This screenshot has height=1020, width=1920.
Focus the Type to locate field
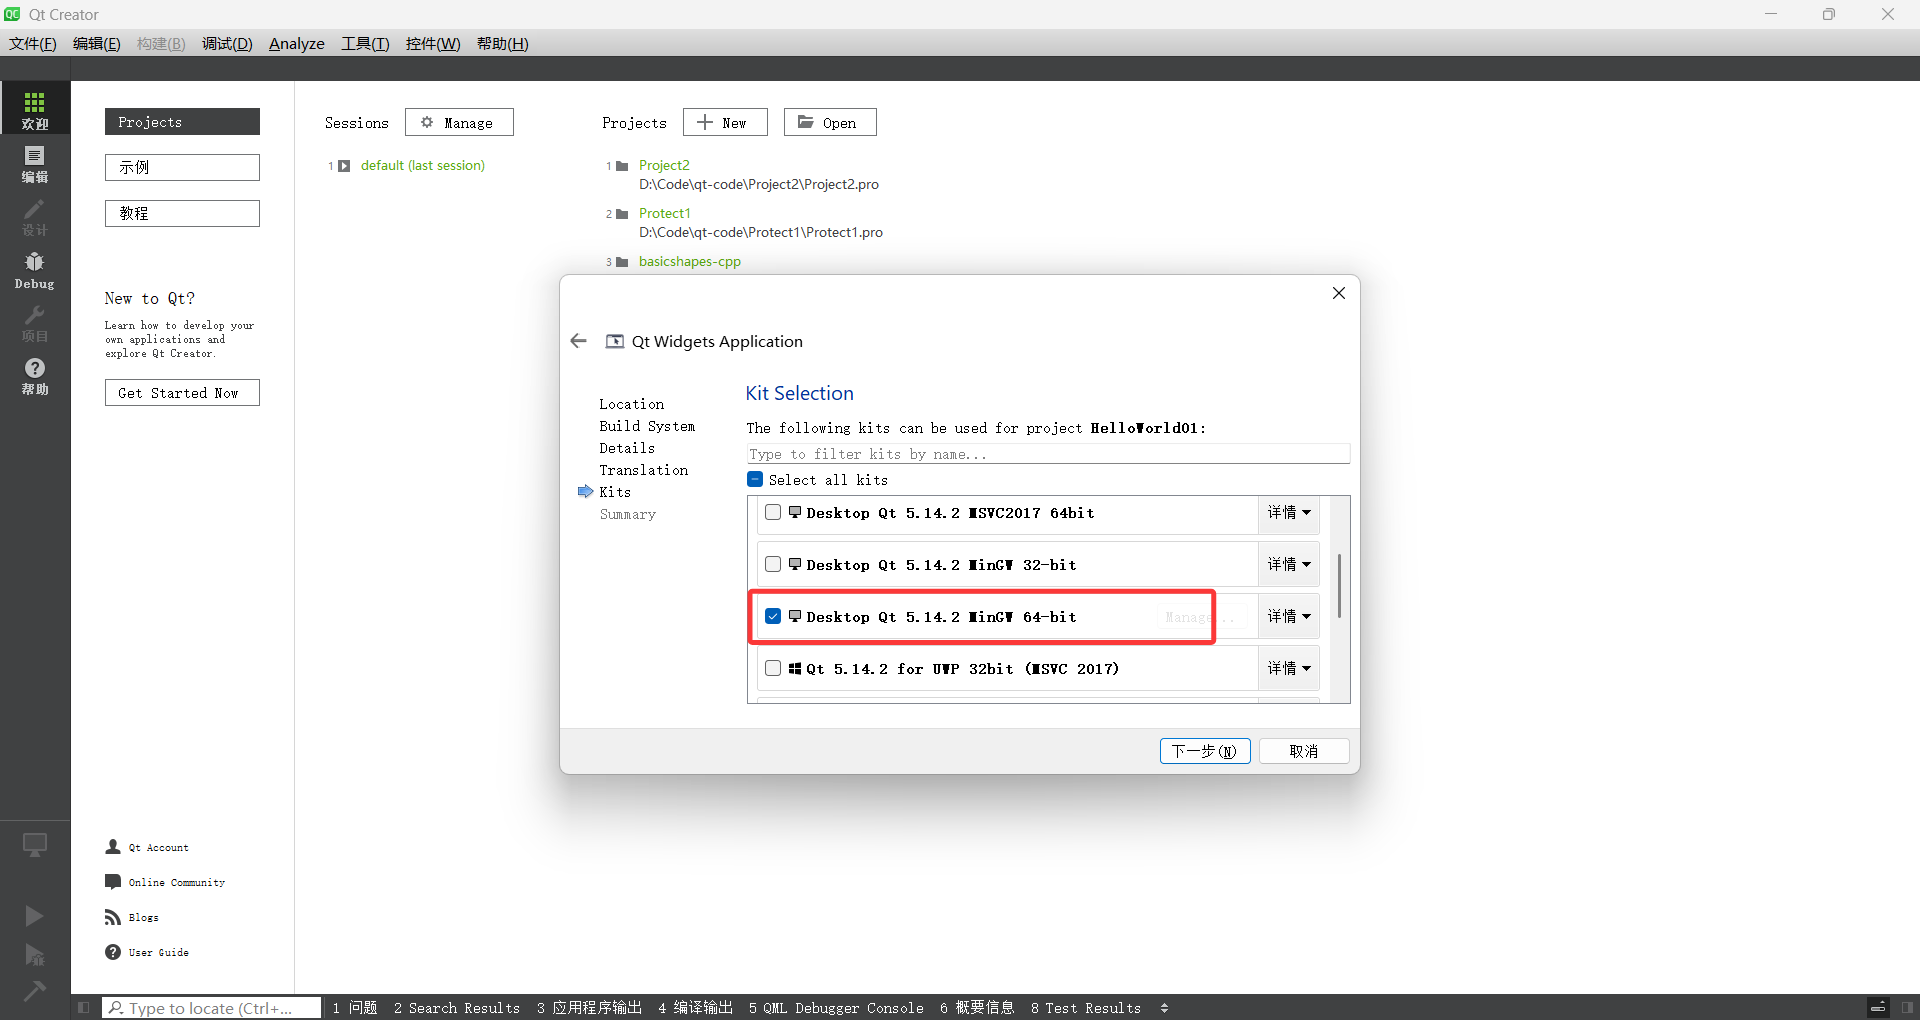point(212,1008)
